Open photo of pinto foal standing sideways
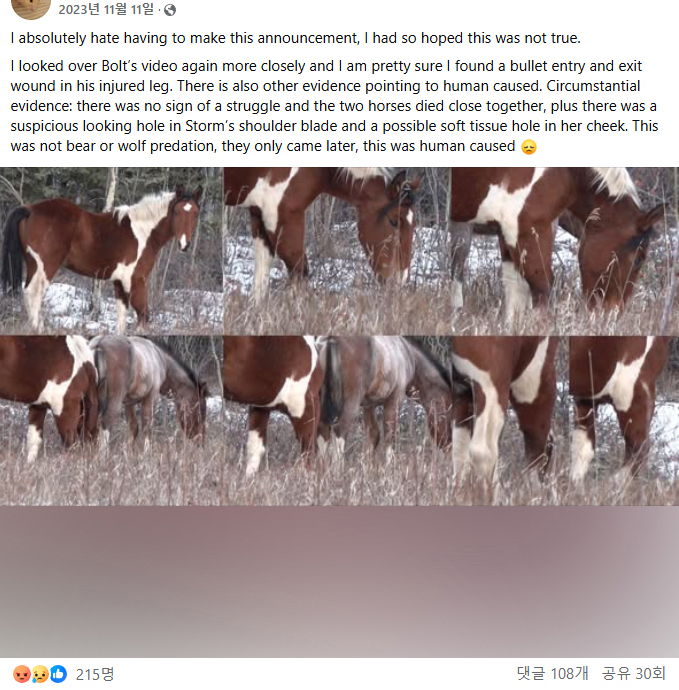679x690 pixels. 111,251
